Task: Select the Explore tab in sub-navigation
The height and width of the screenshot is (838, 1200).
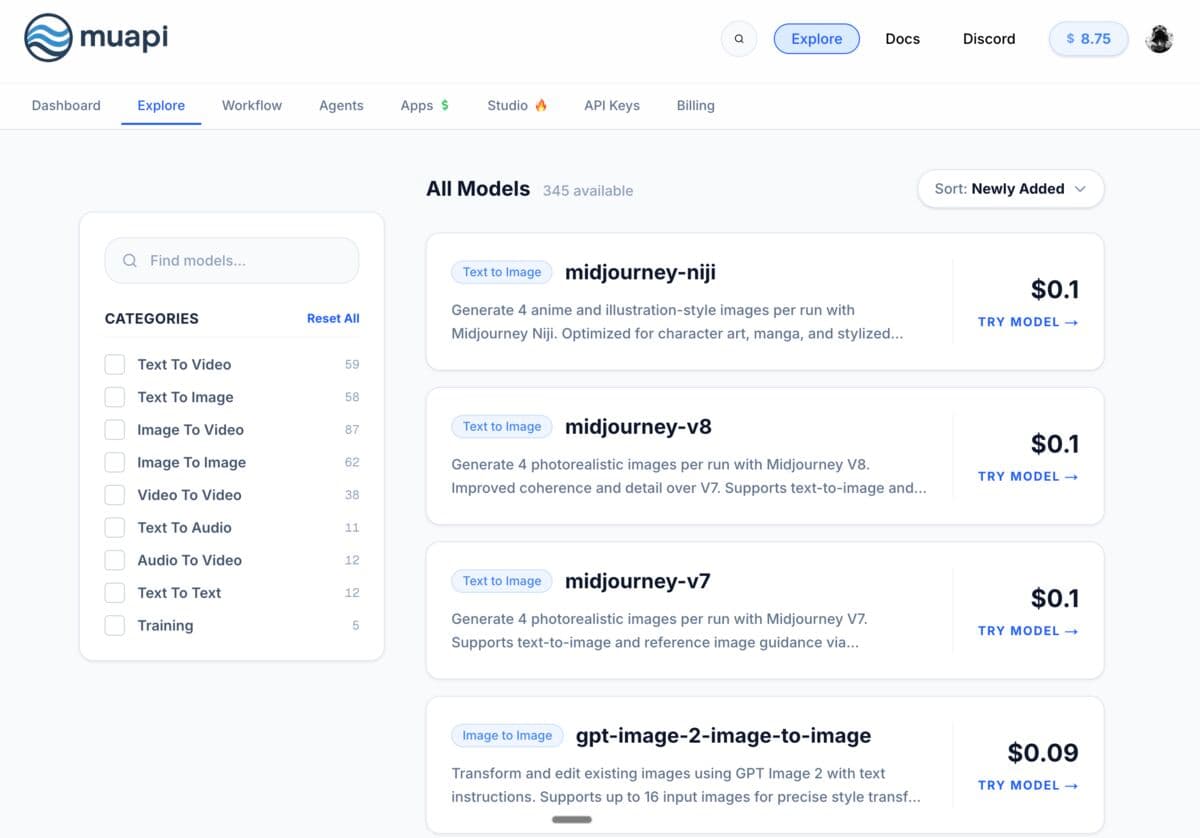Action: [x=161, y=105]
